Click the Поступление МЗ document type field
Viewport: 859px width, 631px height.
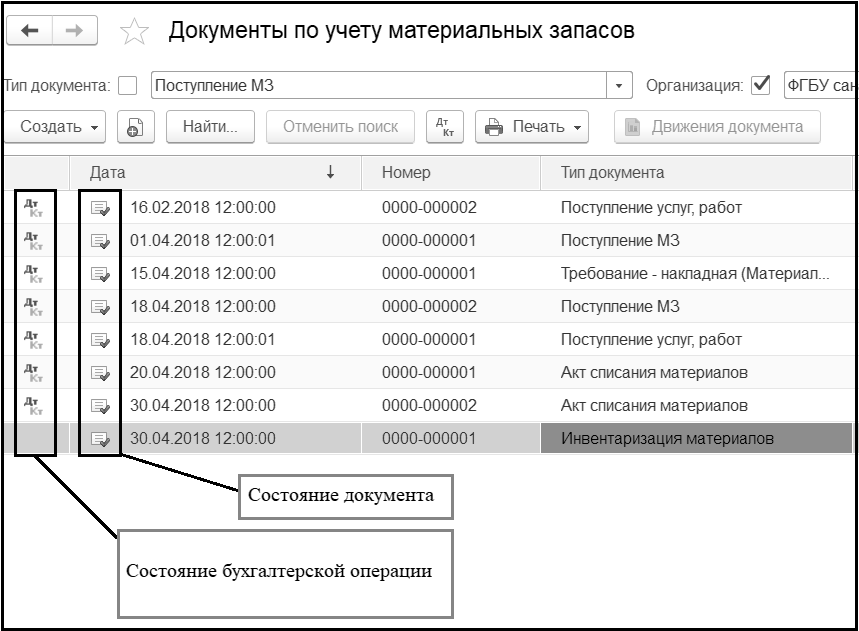click(x=379, y=85)
